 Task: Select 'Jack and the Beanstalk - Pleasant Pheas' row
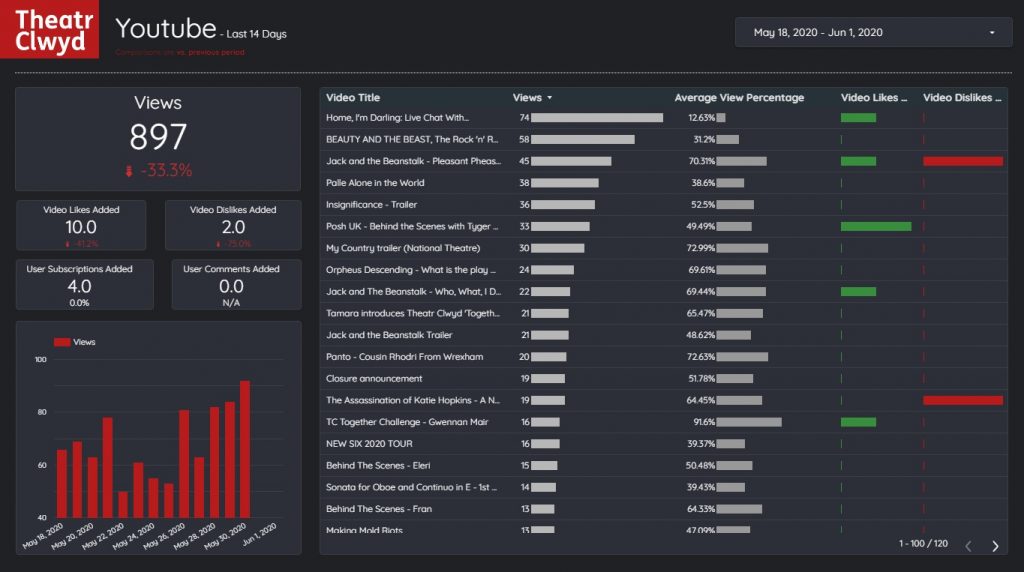coord(664,161)
